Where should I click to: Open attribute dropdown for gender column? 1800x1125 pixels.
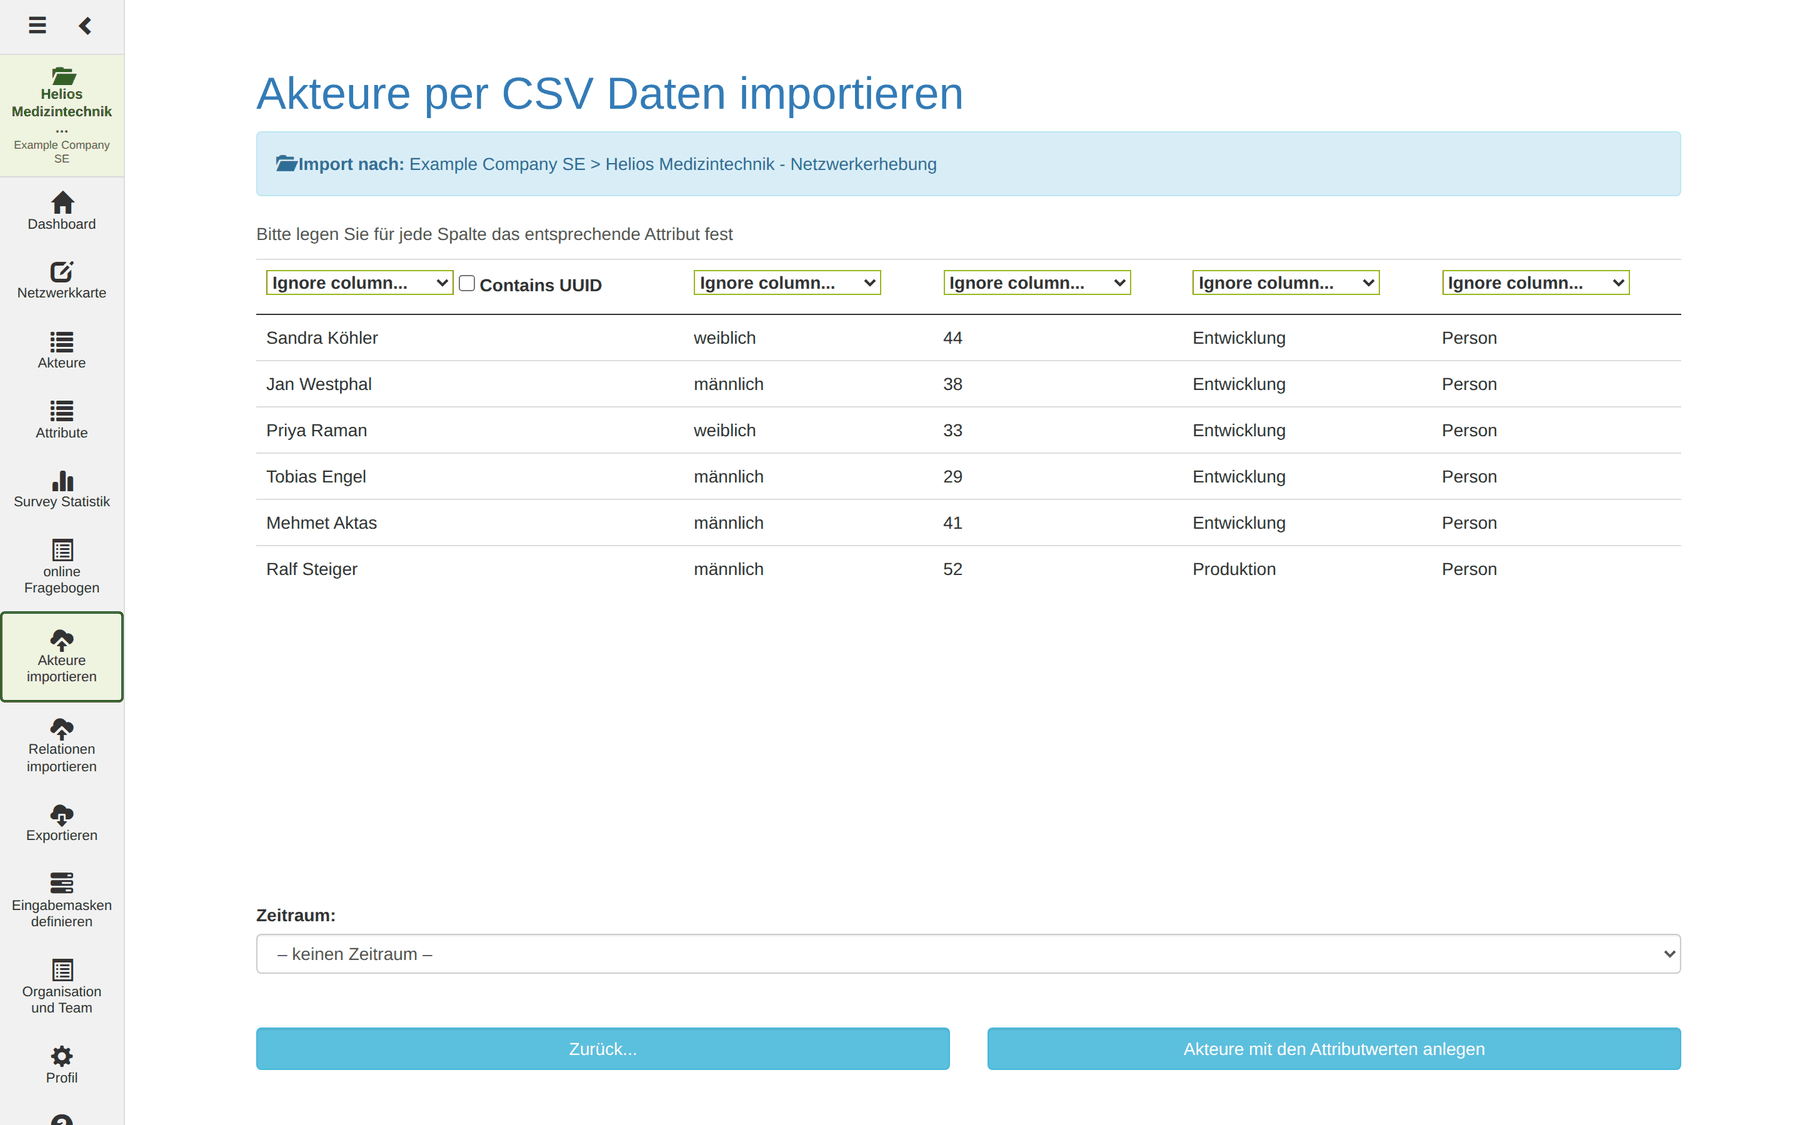(787, 283)
